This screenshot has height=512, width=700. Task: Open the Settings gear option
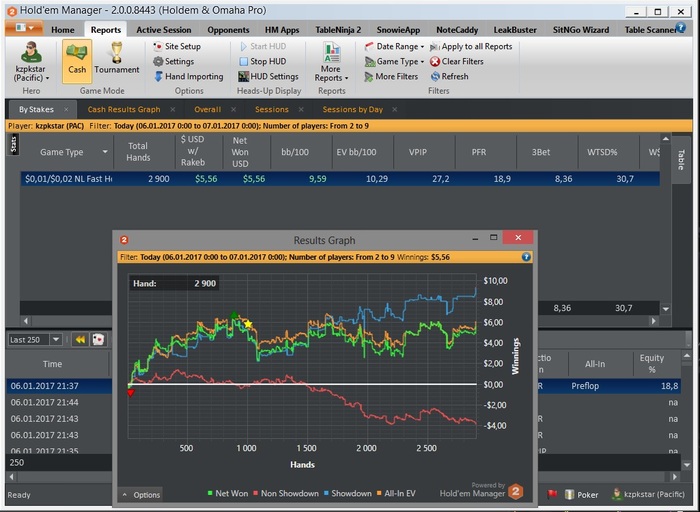point(173,61)
